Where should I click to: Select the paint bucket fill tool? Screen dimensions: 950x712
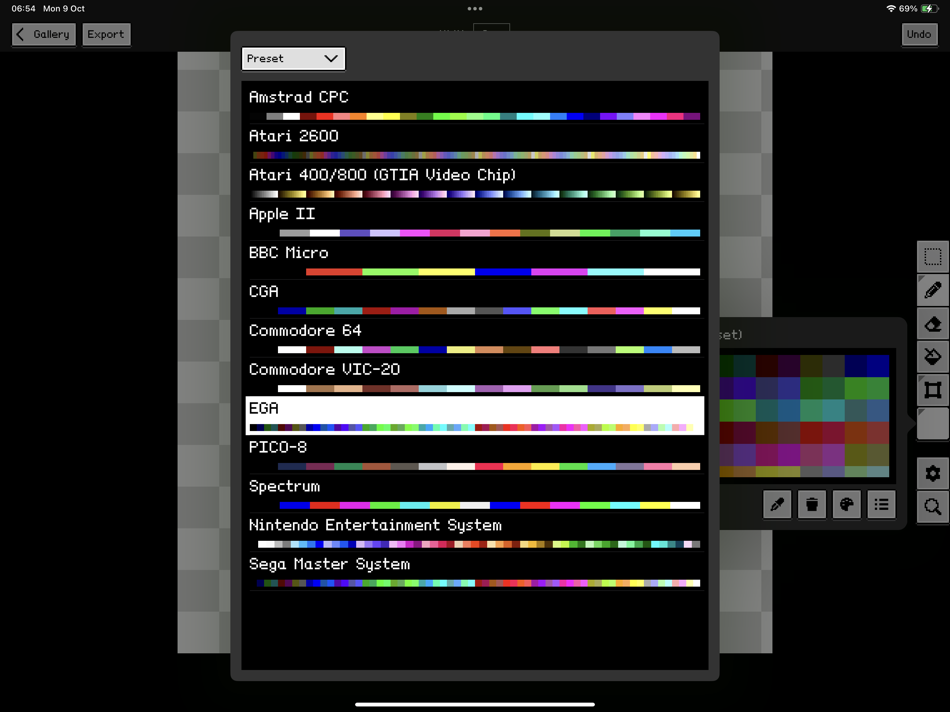932,357
